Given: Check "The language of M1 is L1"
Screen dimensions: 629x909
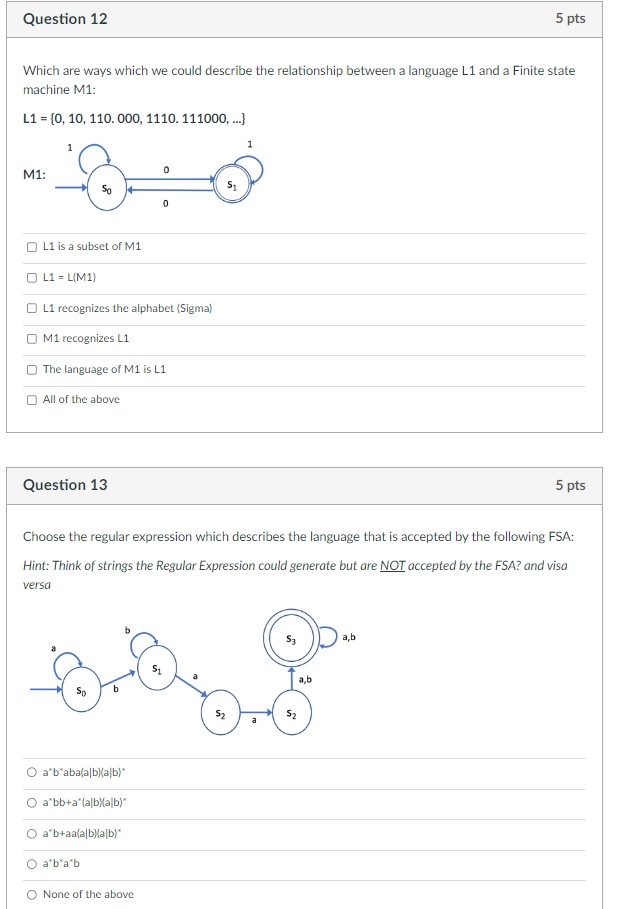Looking at the screenshot, I should tap(30, 369).
